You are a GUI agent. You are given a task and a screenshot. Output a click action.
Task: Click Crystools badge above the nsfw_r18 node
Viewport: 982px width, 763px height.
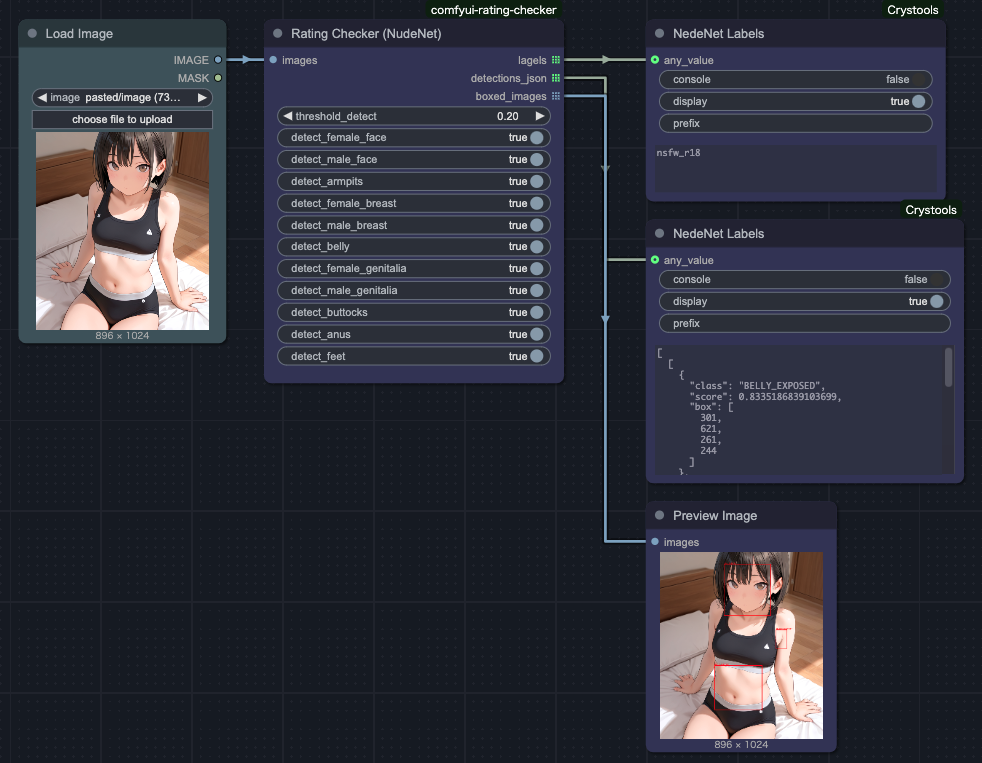click(912, 10)
